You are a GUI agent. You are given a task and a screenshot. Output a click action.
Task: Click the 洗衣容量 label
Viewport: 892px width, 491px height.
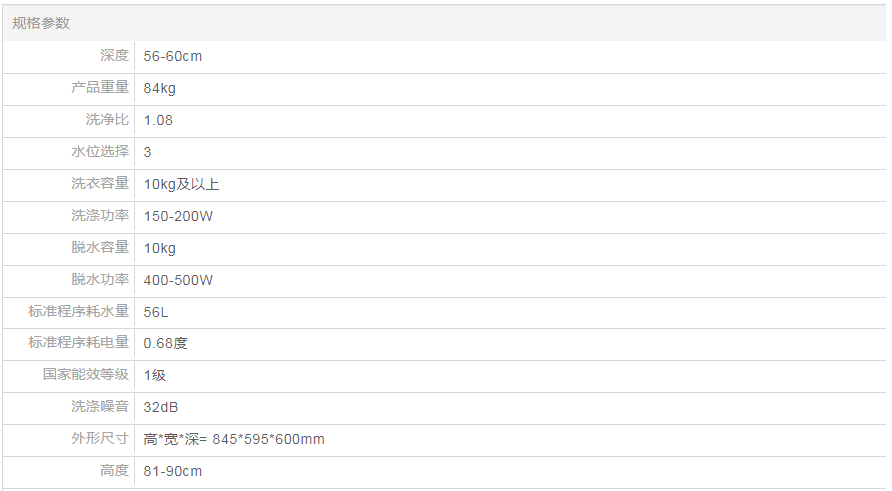(x=100, y=184)
